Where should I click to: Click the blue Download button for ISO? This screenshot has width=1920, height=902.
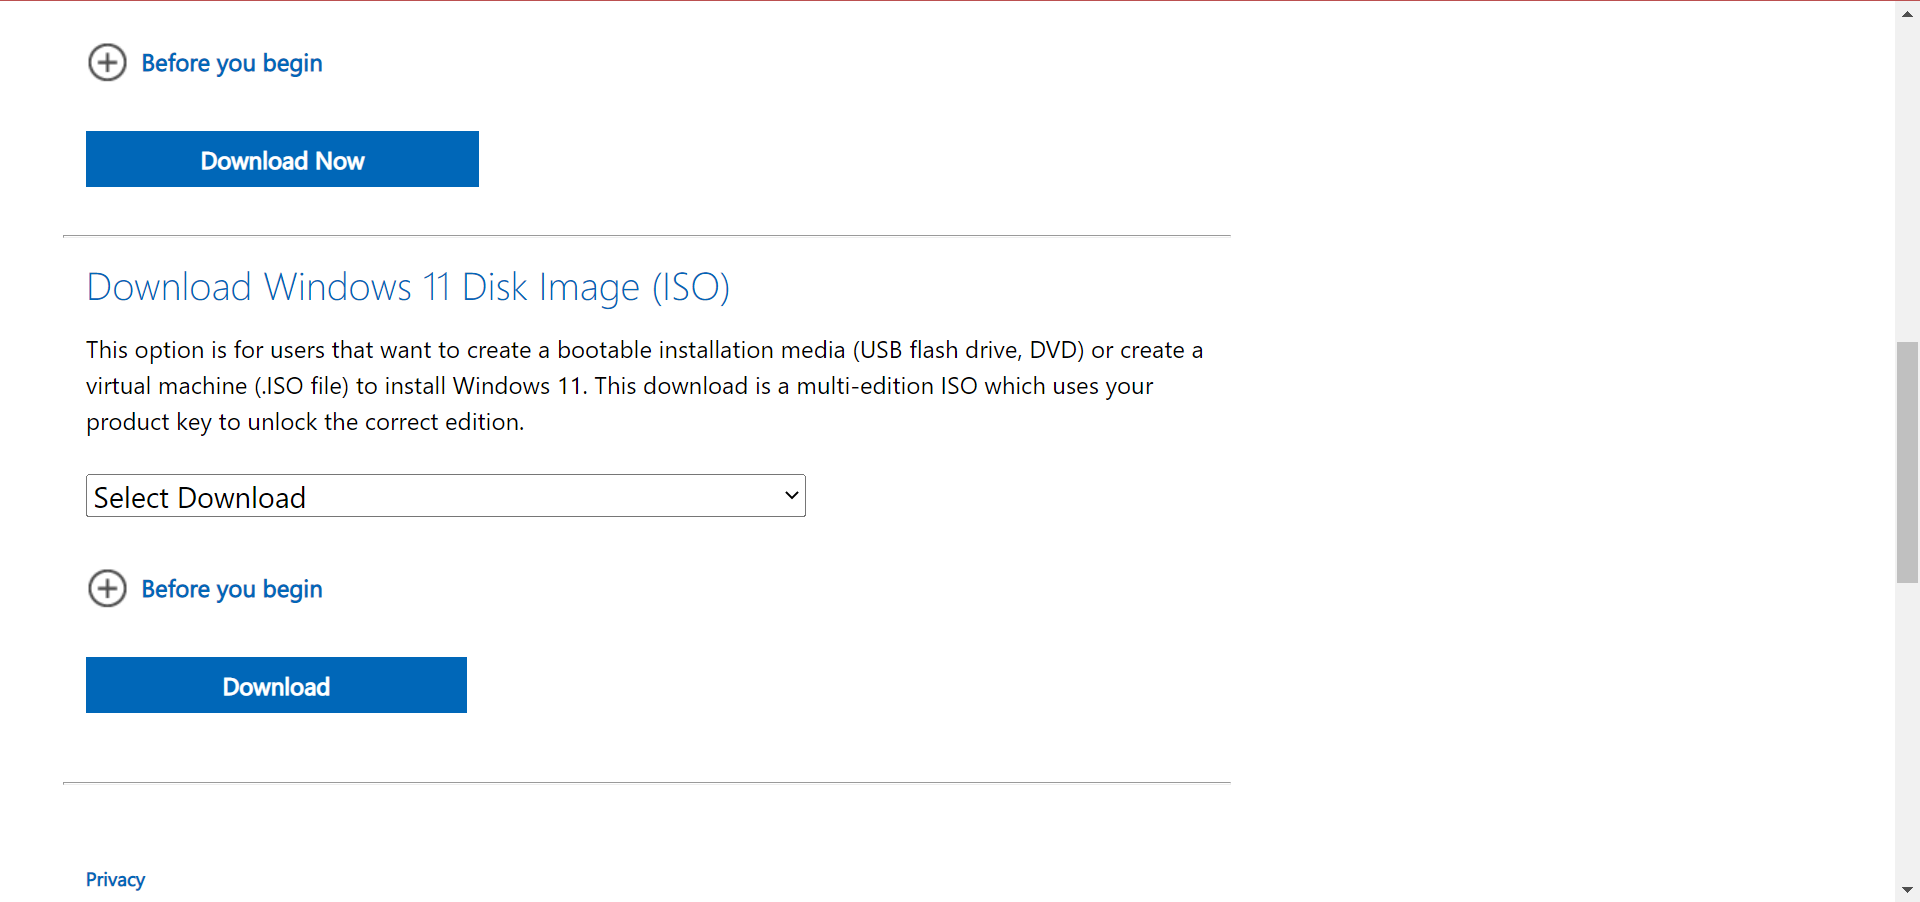click(x=276, y=685)
